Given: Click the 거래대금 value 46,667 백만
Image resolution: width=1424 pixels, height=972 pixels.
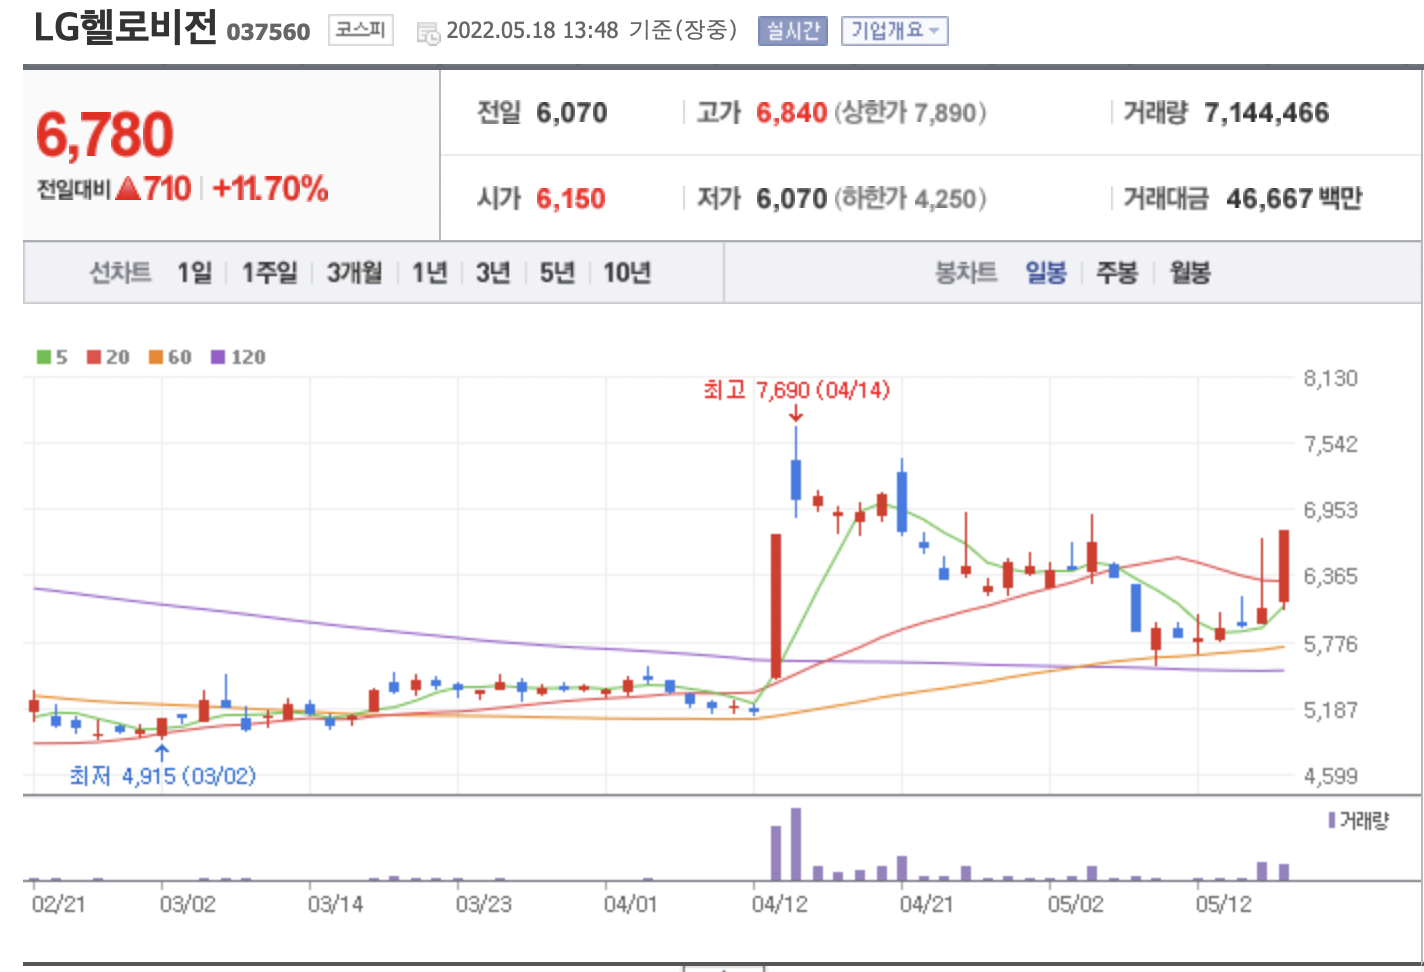Looking at the screenshot, I should [1294, 198].
